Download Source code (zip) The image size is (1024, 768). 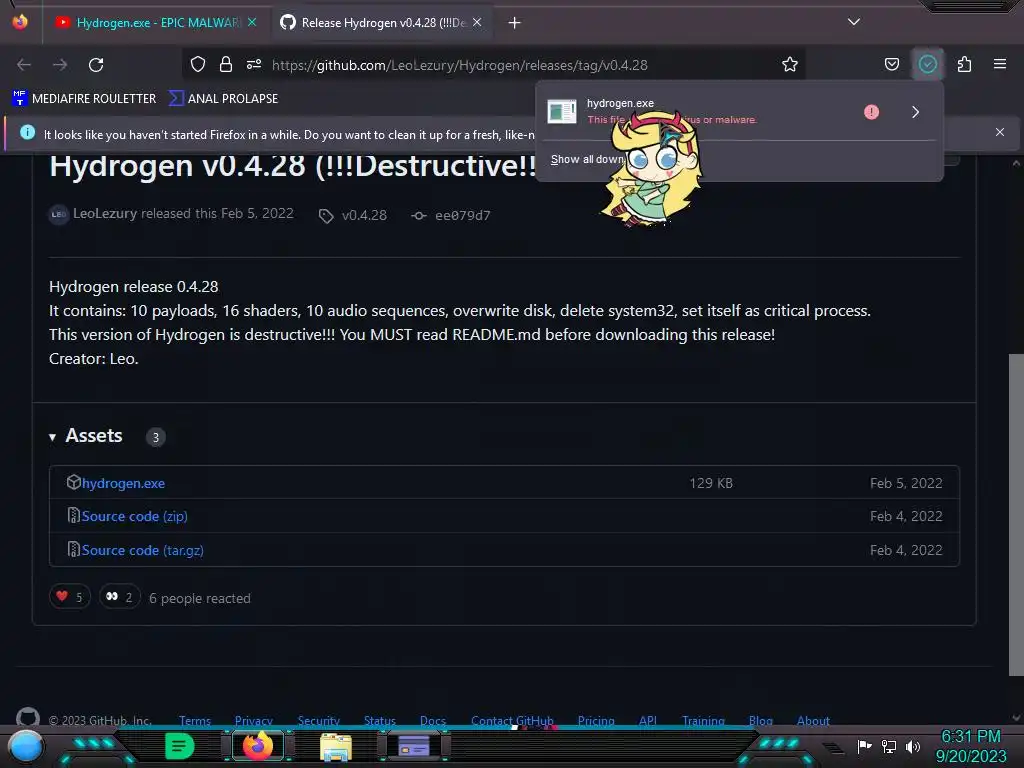[135, 516]
